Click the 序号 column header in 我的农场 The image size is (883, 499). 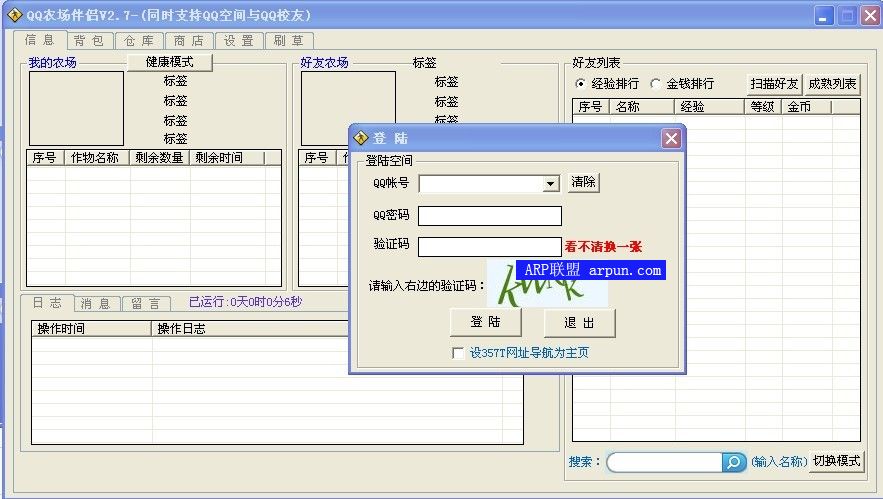pos(46,158)
